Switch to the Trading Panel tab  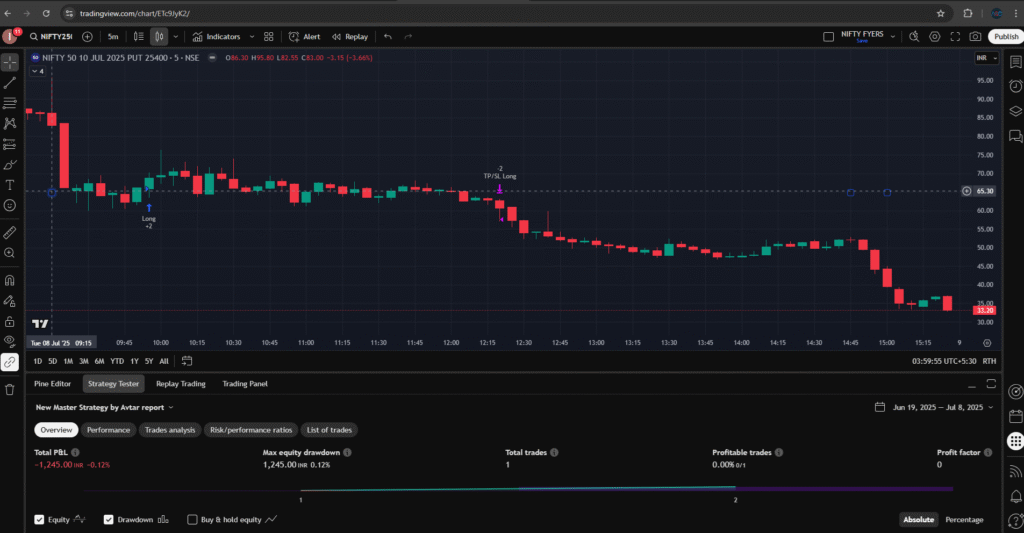tap(245, 384)
